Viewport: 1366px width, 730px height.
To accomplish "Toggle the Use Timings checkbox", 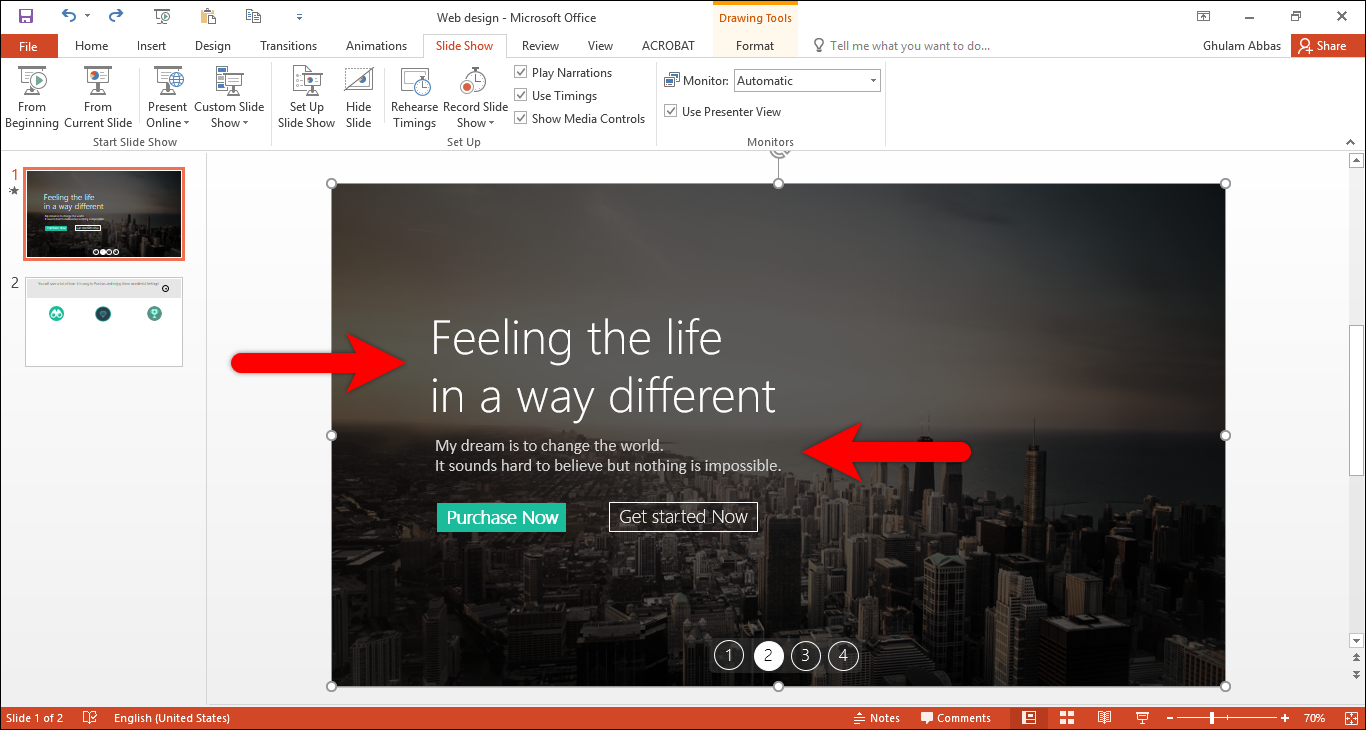I will coord(521,95).
